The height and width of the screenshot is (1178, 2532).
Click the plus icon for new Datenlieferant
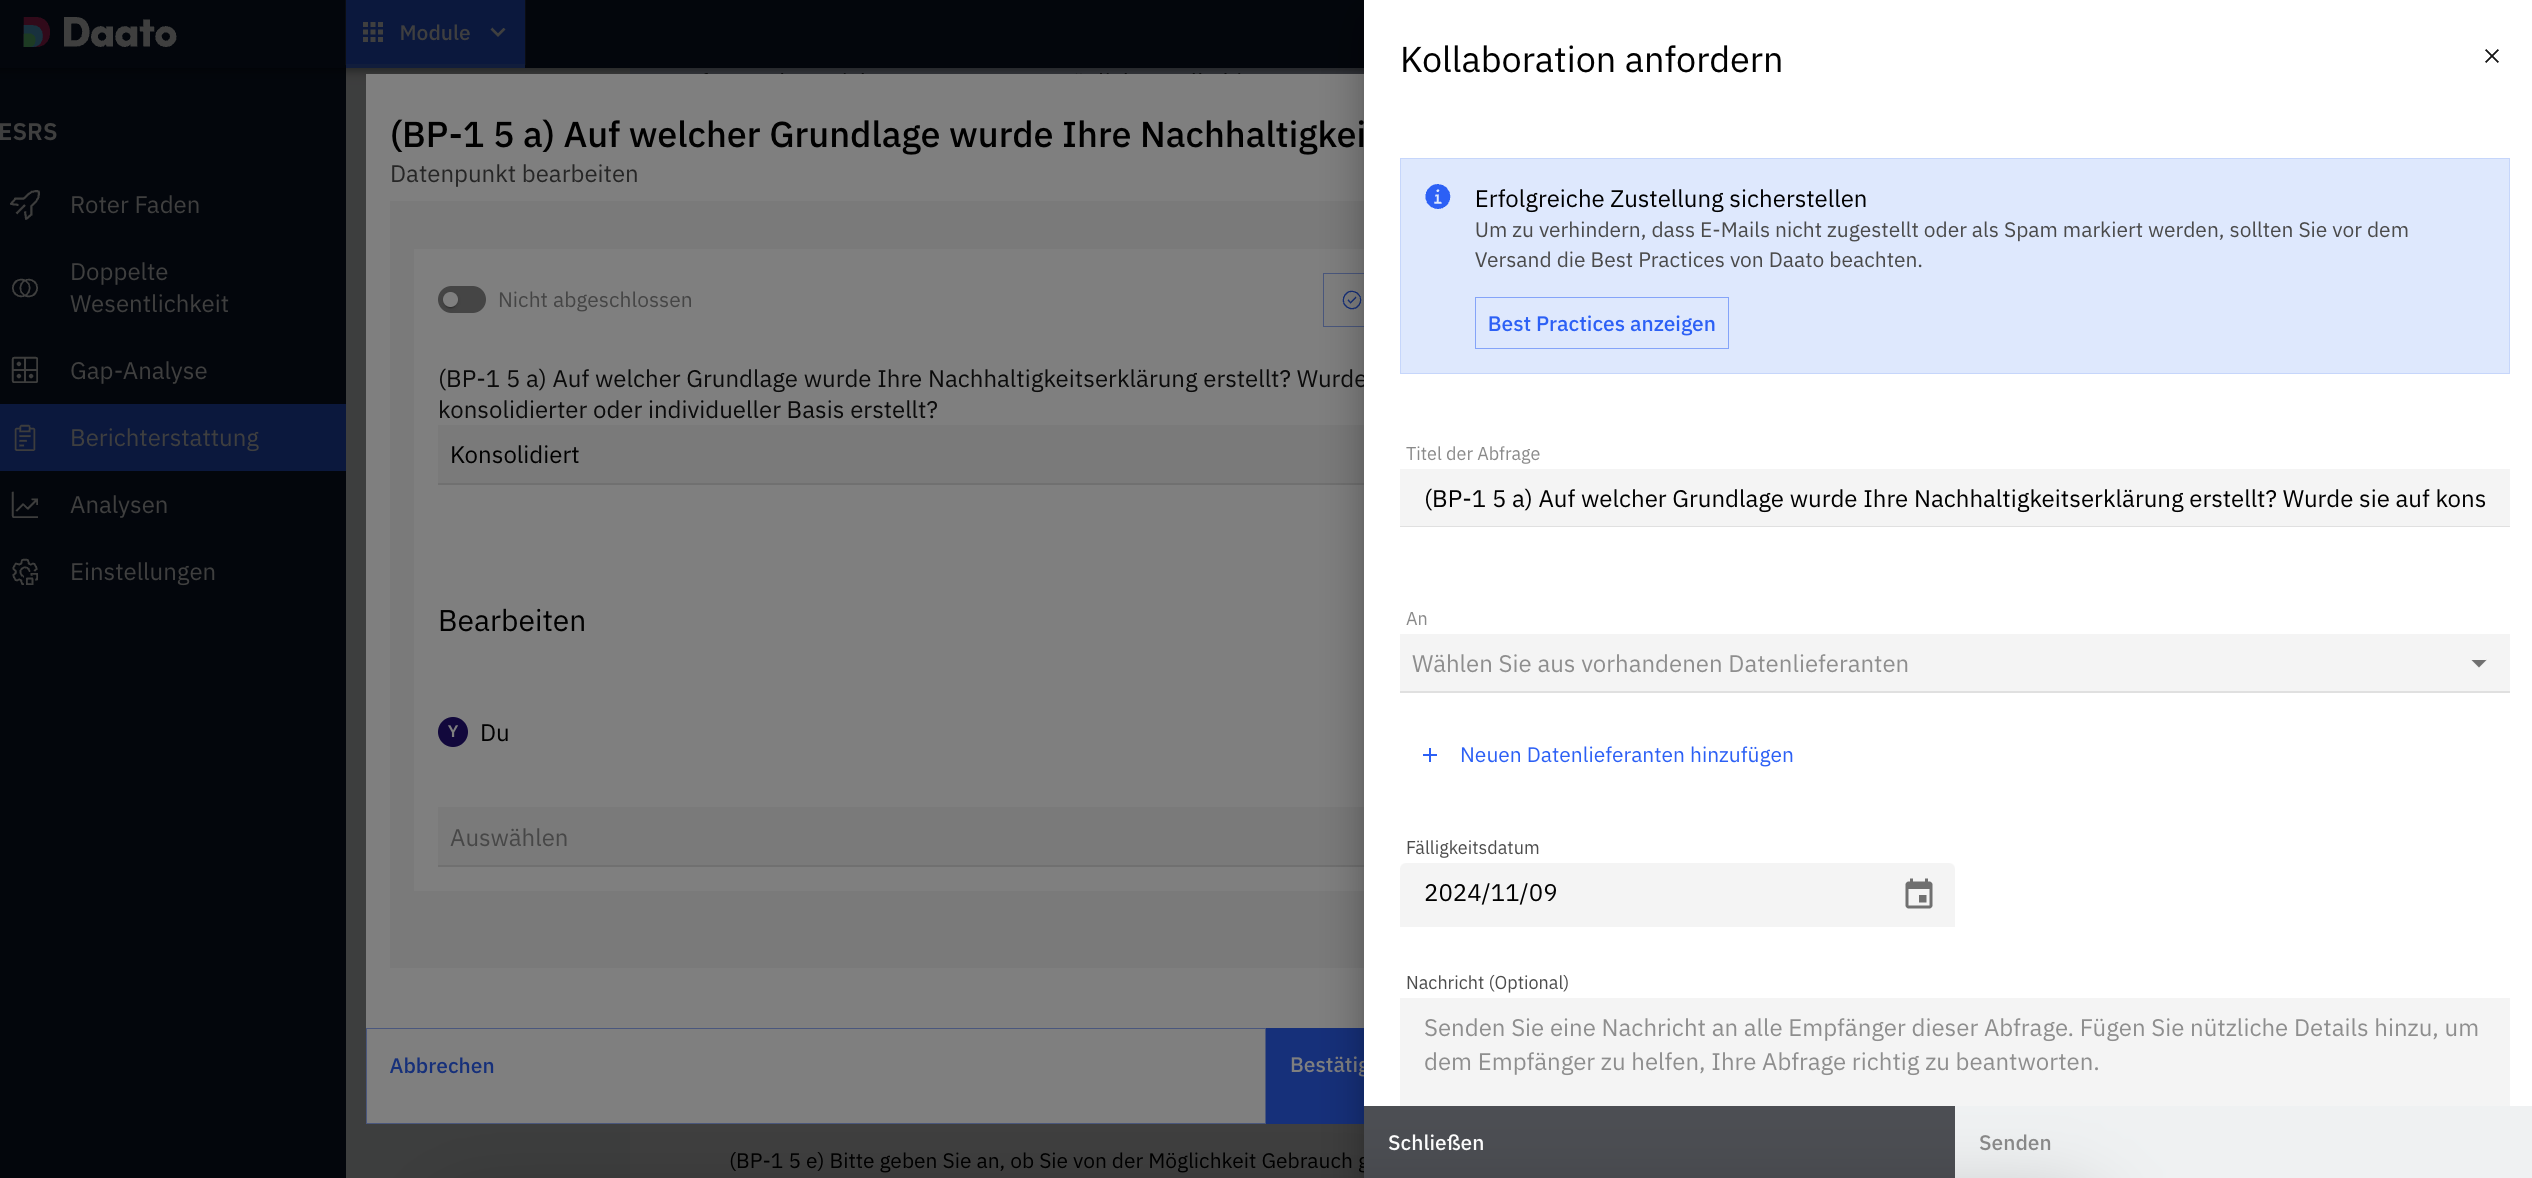(1430, 755)
